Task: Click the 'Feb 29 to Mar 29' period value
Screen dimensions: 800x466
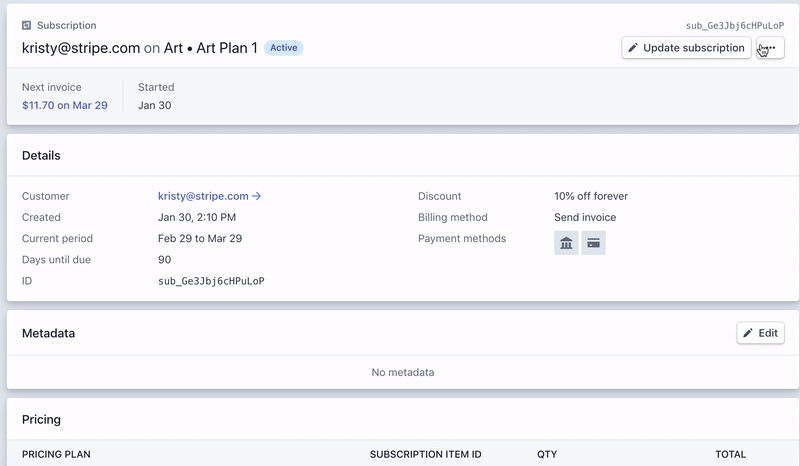Action: (200, 238)
